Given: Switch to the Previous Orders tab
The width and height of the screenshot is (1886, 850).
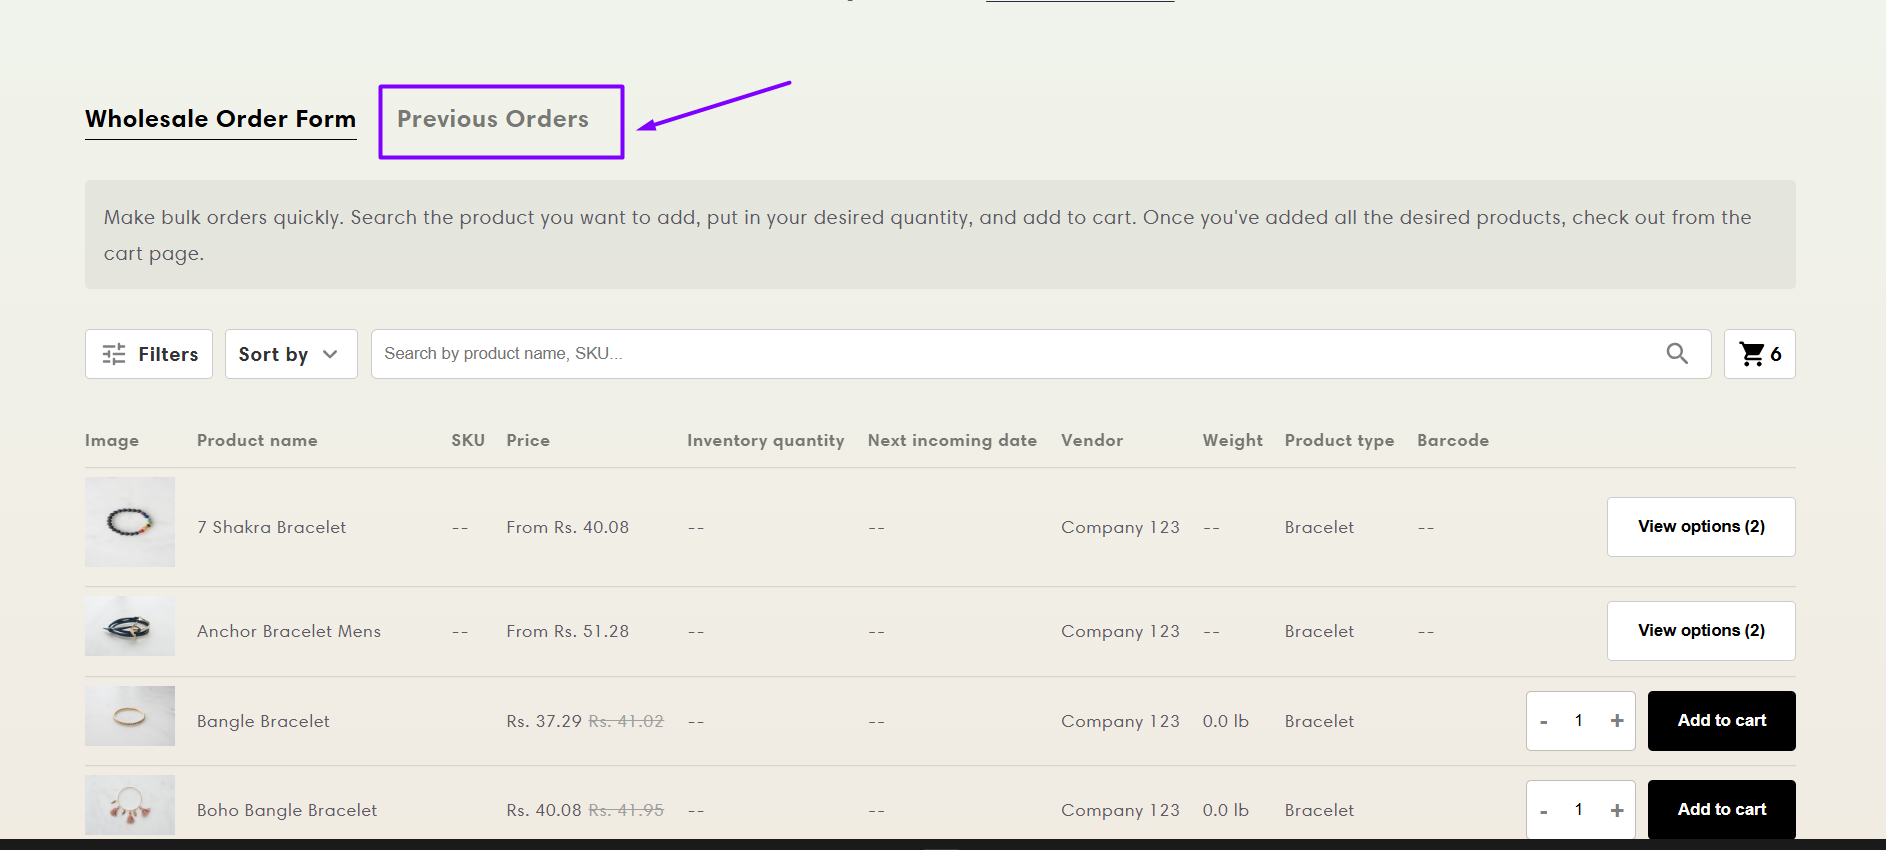Looking at the screenshot, I should pos(493,119).
